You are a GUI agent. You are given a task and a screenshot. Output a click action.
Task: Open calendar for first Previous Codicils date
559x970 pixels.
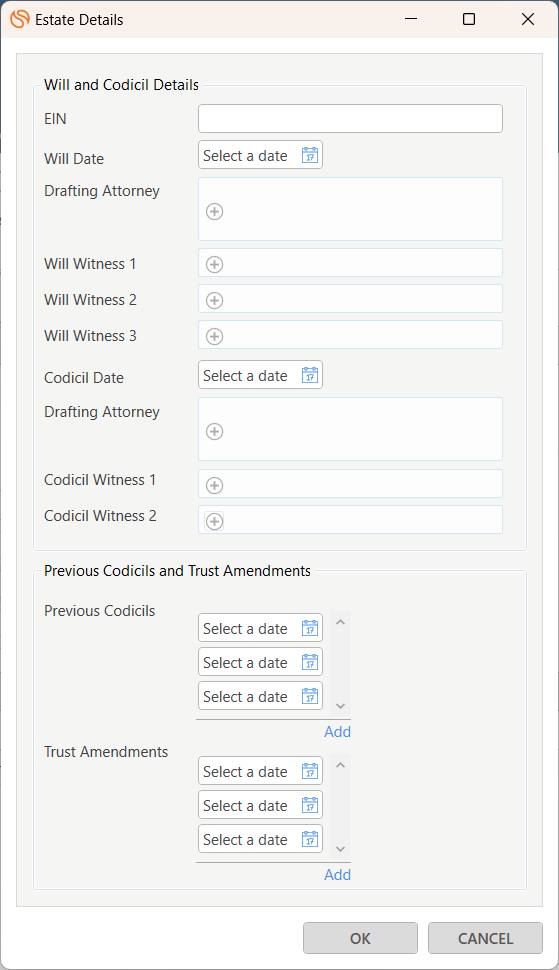click(310, 629)
